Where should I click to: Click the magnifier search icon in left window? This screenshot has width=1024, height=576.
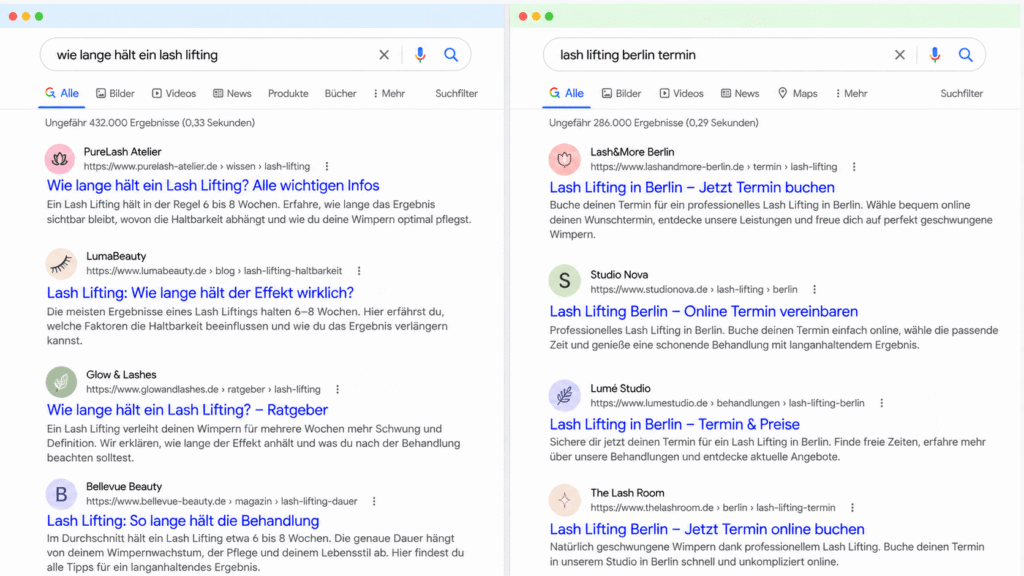451,55
